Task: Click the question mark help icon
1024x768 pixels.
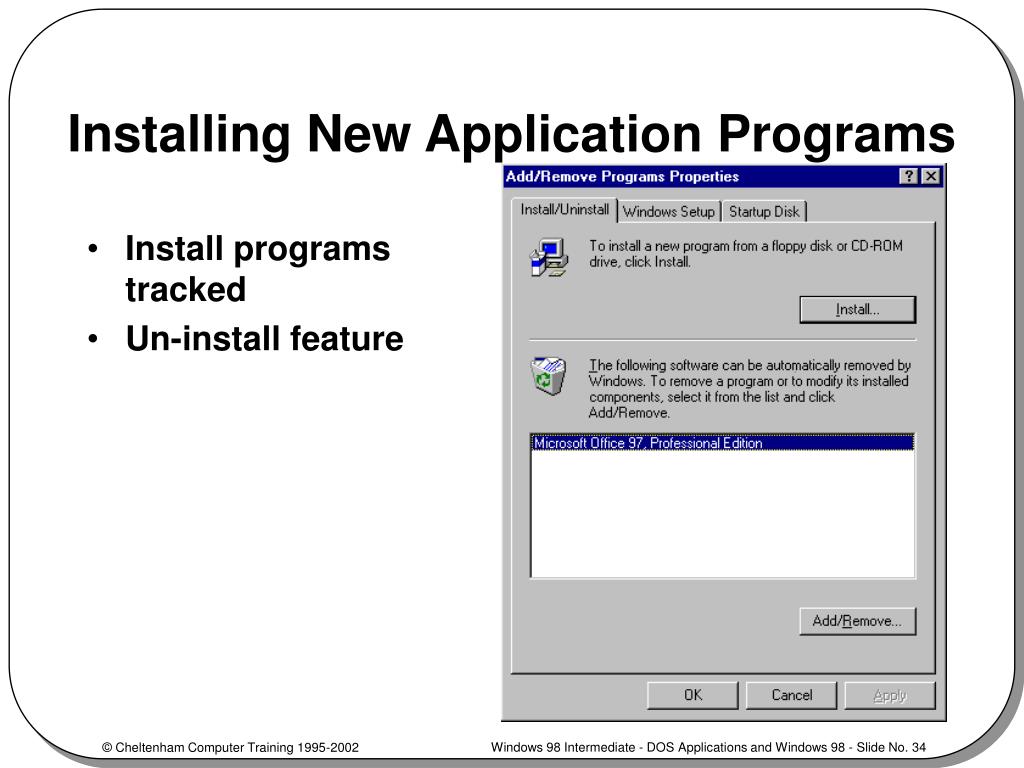Action: tap(908, 176)
